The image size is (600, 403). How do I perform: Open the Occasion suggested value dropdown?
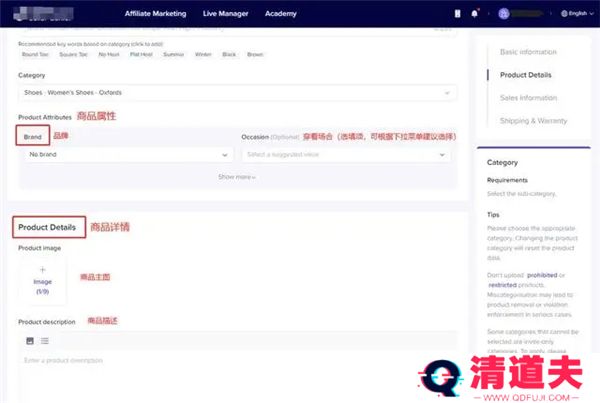346,155
